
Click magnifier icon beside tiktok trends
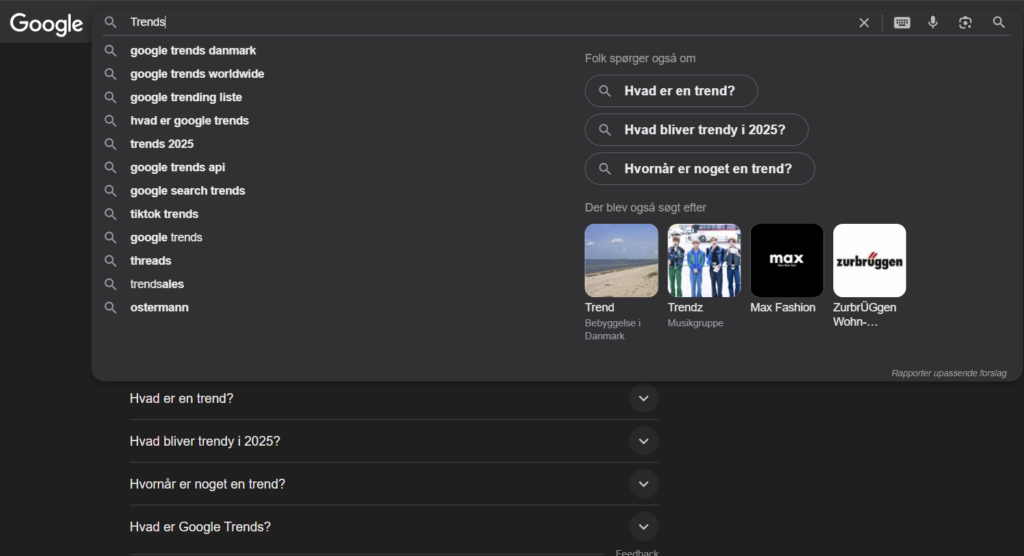110,214
